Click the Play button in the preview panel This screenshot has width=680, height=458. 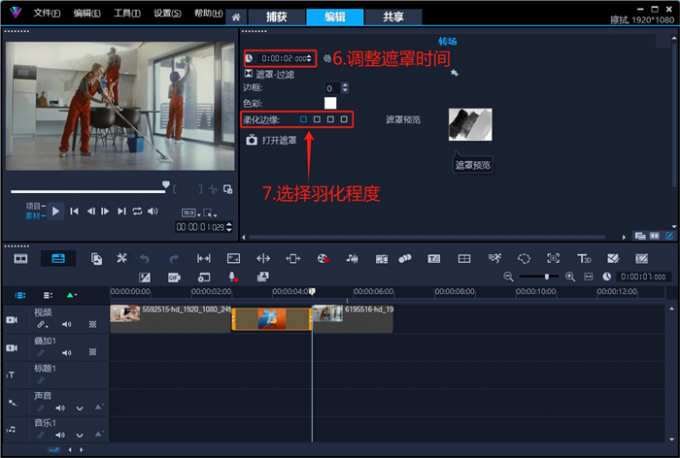click(56, 211)
